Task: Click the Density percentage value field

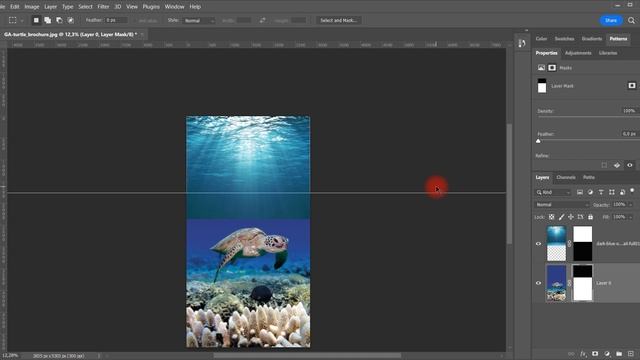Action: point(629,111)
